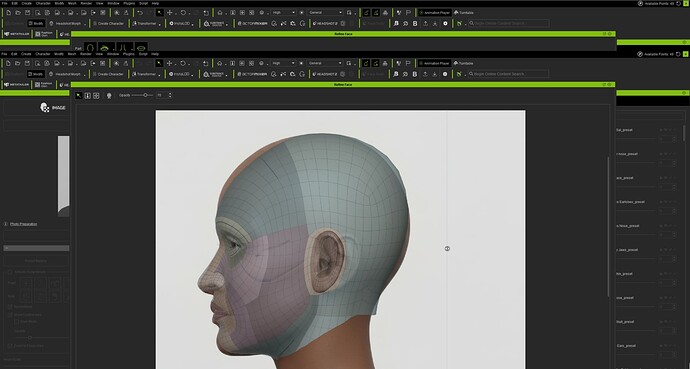Toggle Modify mode button in front window toolbar
Image resolution: width=690 pixels, height=369 pixels.
(36, 74)
